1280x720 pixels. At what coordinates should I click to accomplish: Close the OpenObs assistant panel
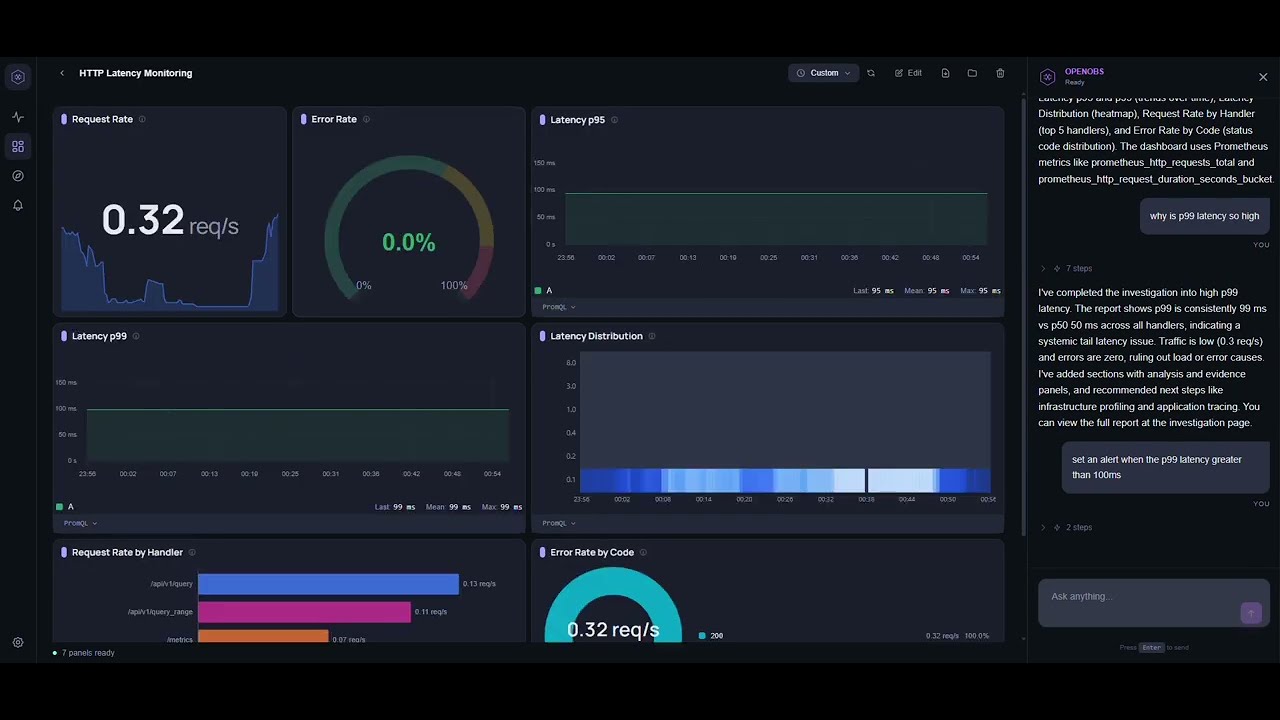[x=1263, y=77]
